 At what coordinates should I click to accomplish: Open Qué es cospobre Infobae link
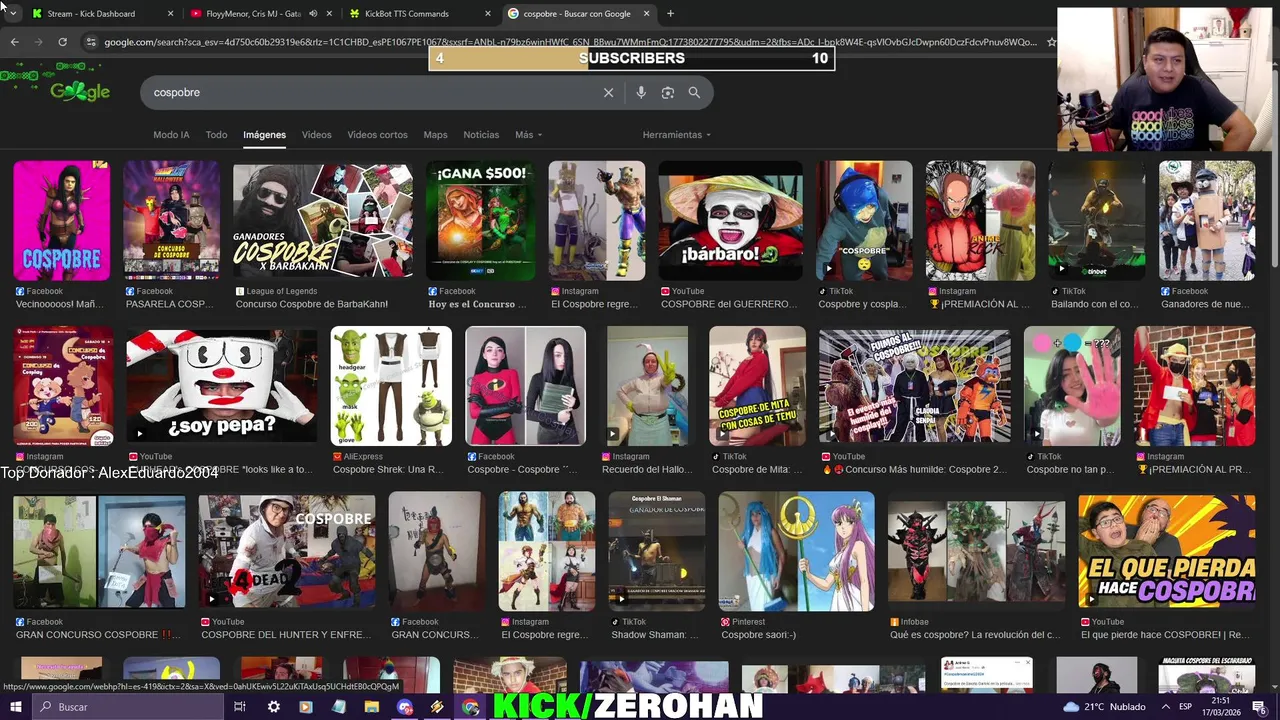click(975, 635)
